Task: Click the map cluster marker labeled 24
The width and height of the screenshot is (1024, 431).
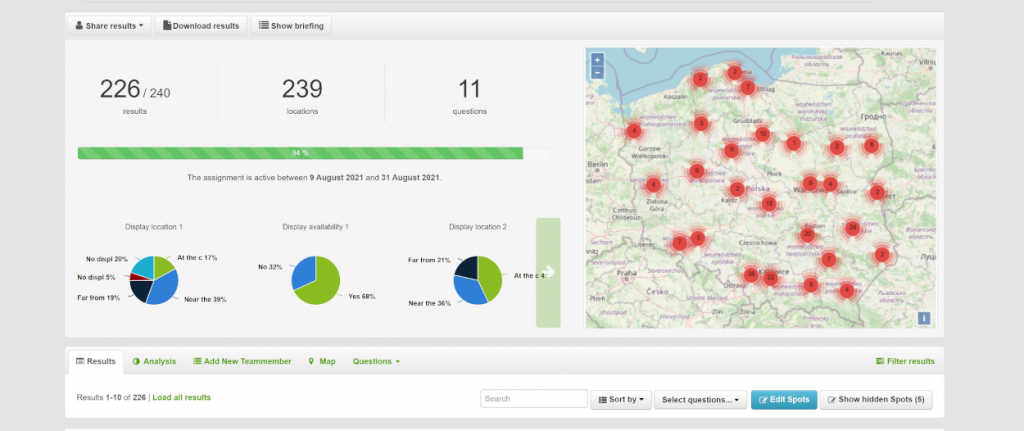Action: [852, 228]
